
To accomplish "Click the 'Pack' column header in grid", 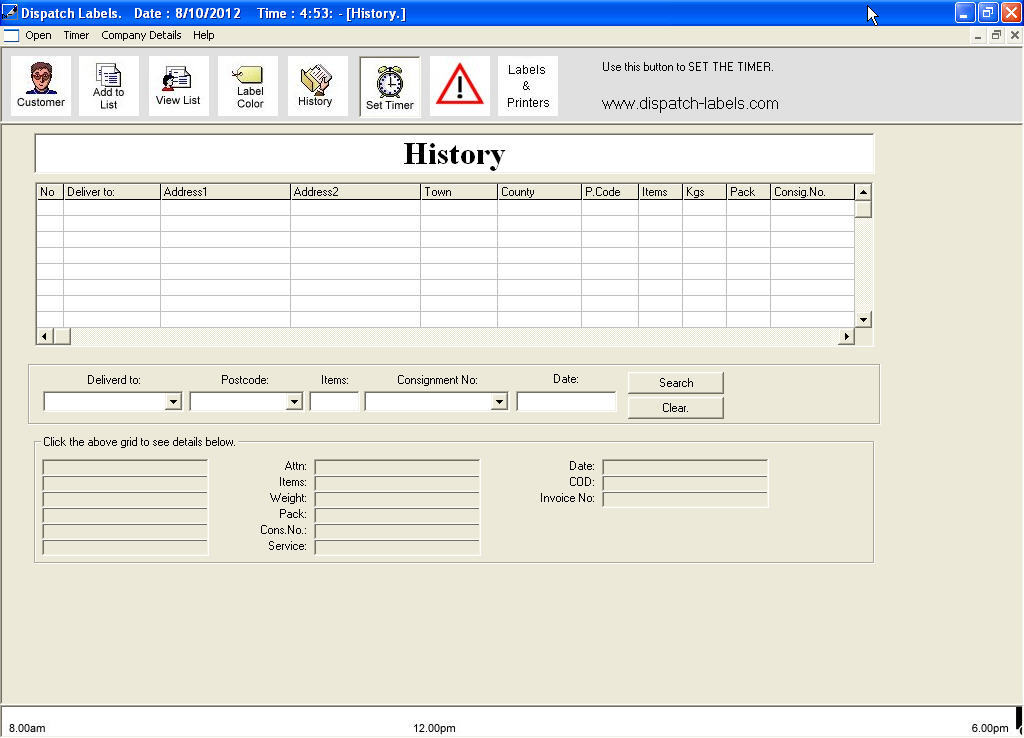I will click(748, 192).
